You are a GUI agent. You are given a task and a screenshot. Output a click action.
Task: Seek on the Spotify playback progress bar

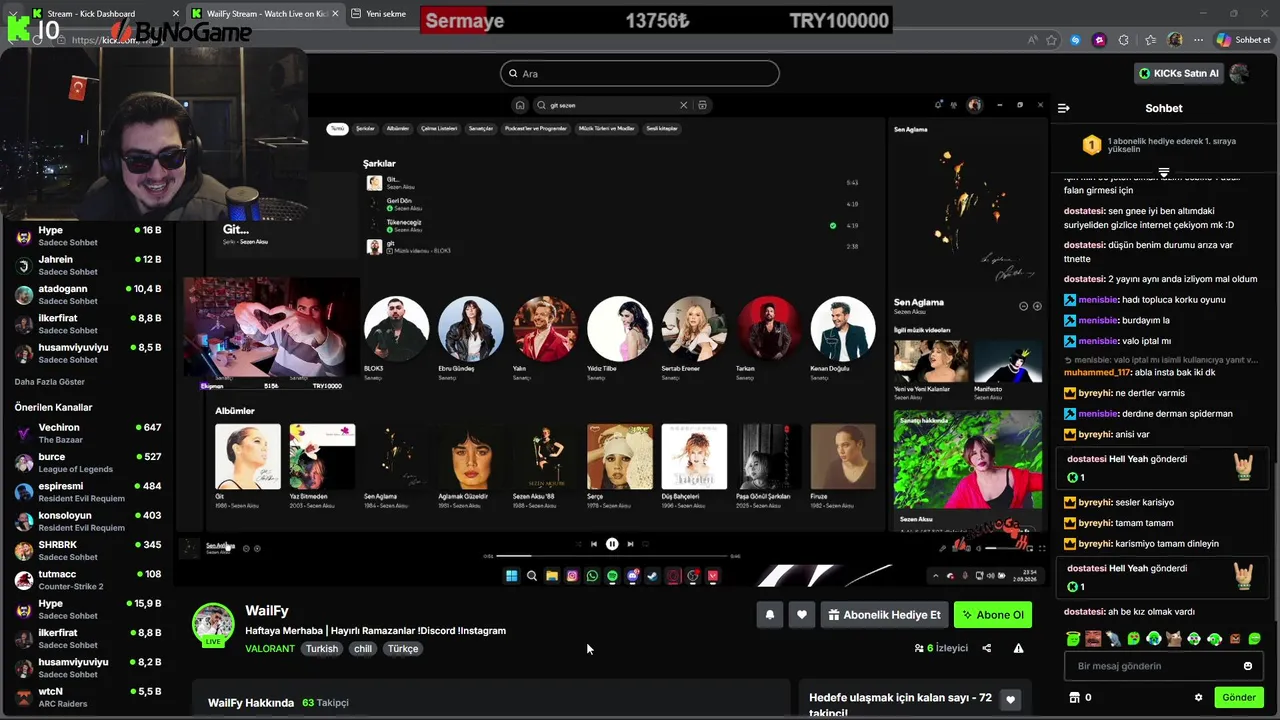612,556
